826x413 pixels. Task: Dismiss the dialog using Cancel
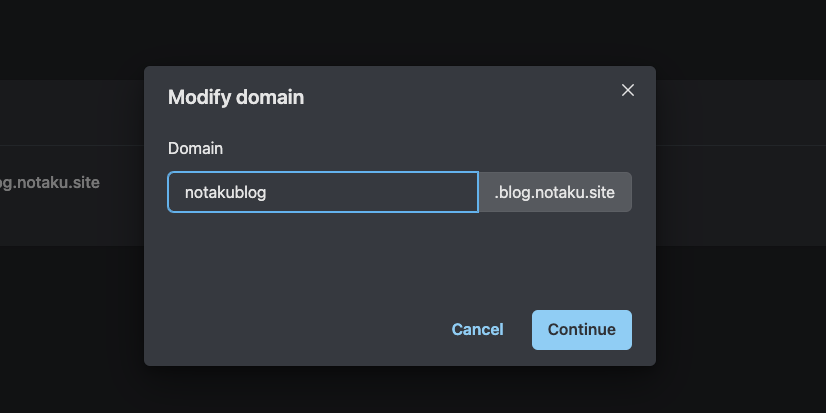[x=477, y=329]
